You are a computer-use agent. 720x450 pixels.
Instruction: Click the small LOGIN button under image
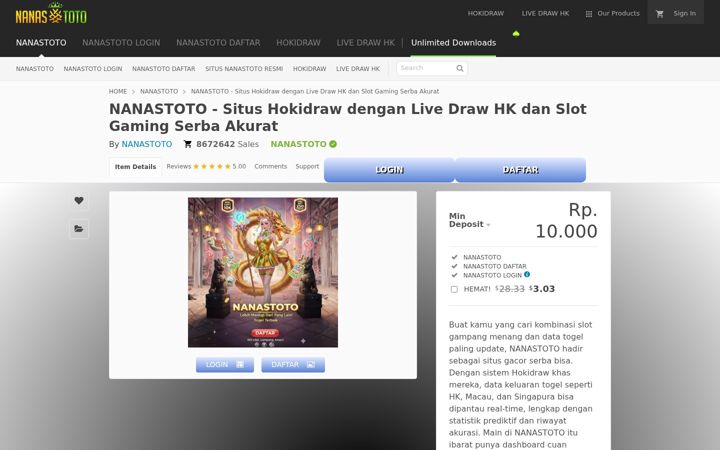[x=225, y=365]
